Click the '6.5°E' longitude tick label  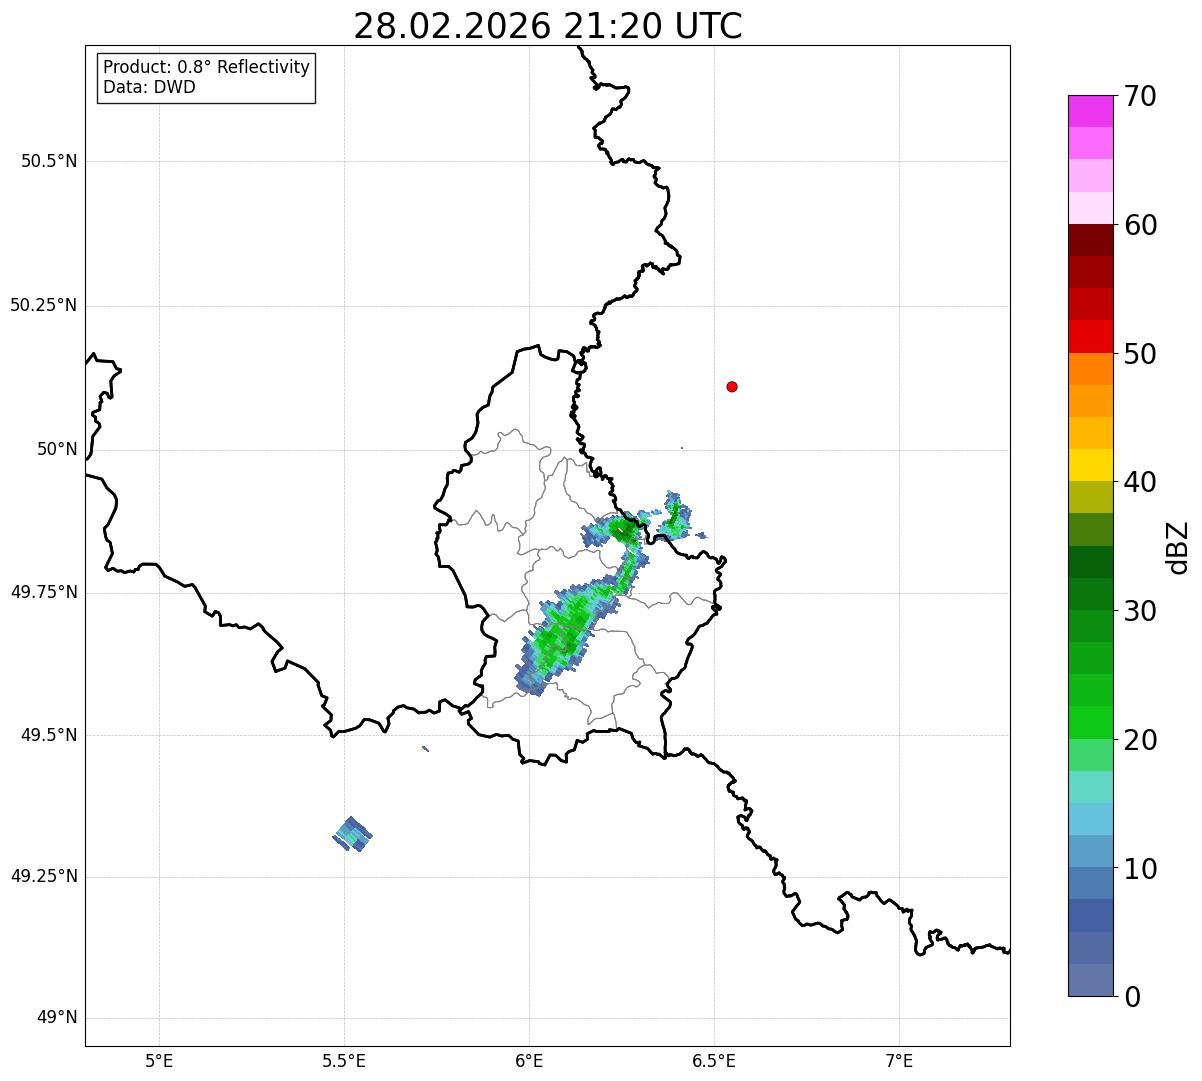tap(714, 1061)
